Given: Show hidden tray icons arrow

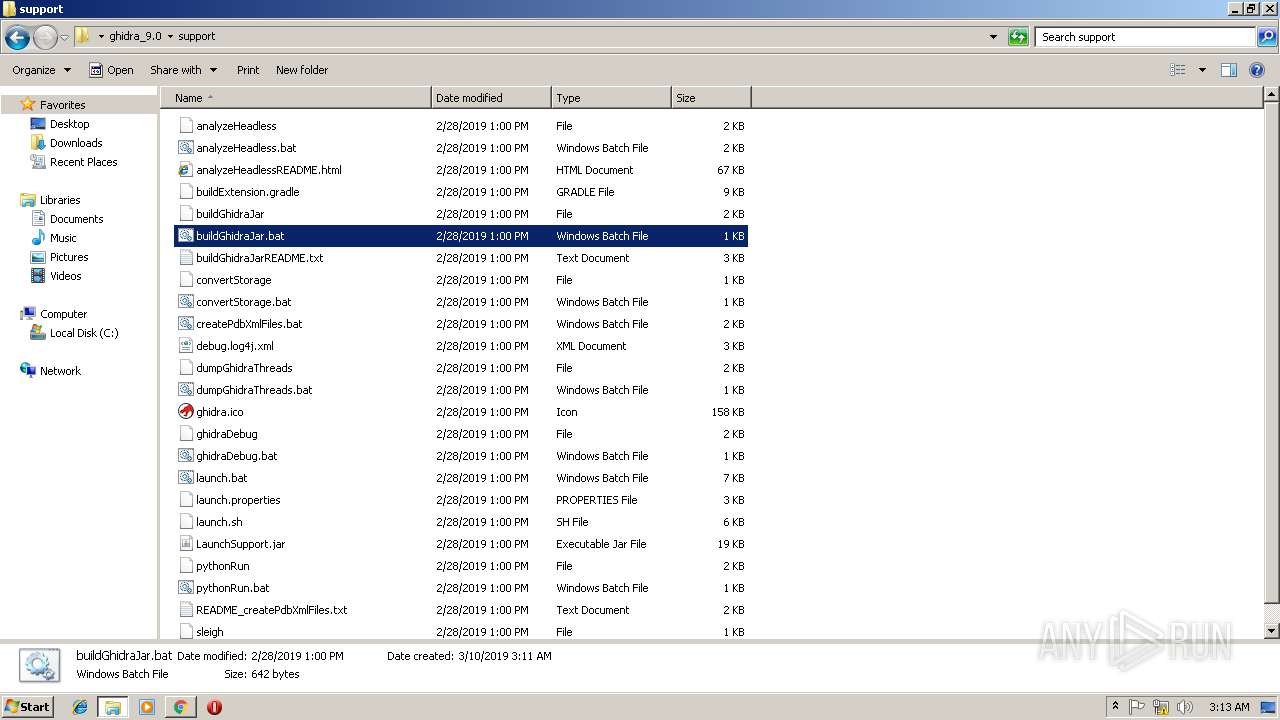Looking at the screenshot, I should [1115, 707].
